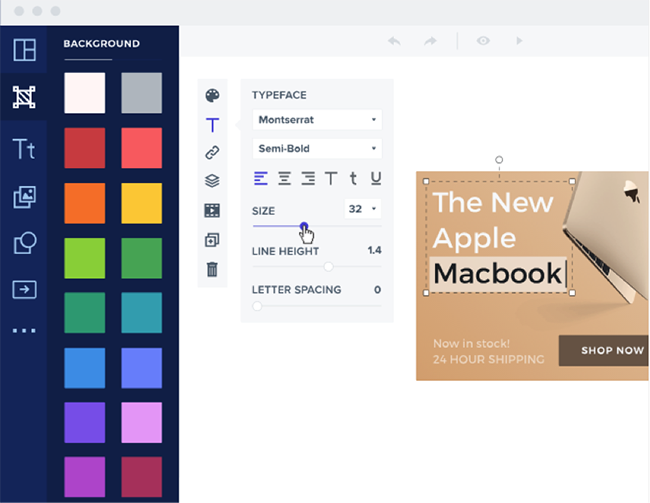The width and height of the screenshot is (650, 503).
Task: Click the redo arrow
Action: (x=430, y=41)
